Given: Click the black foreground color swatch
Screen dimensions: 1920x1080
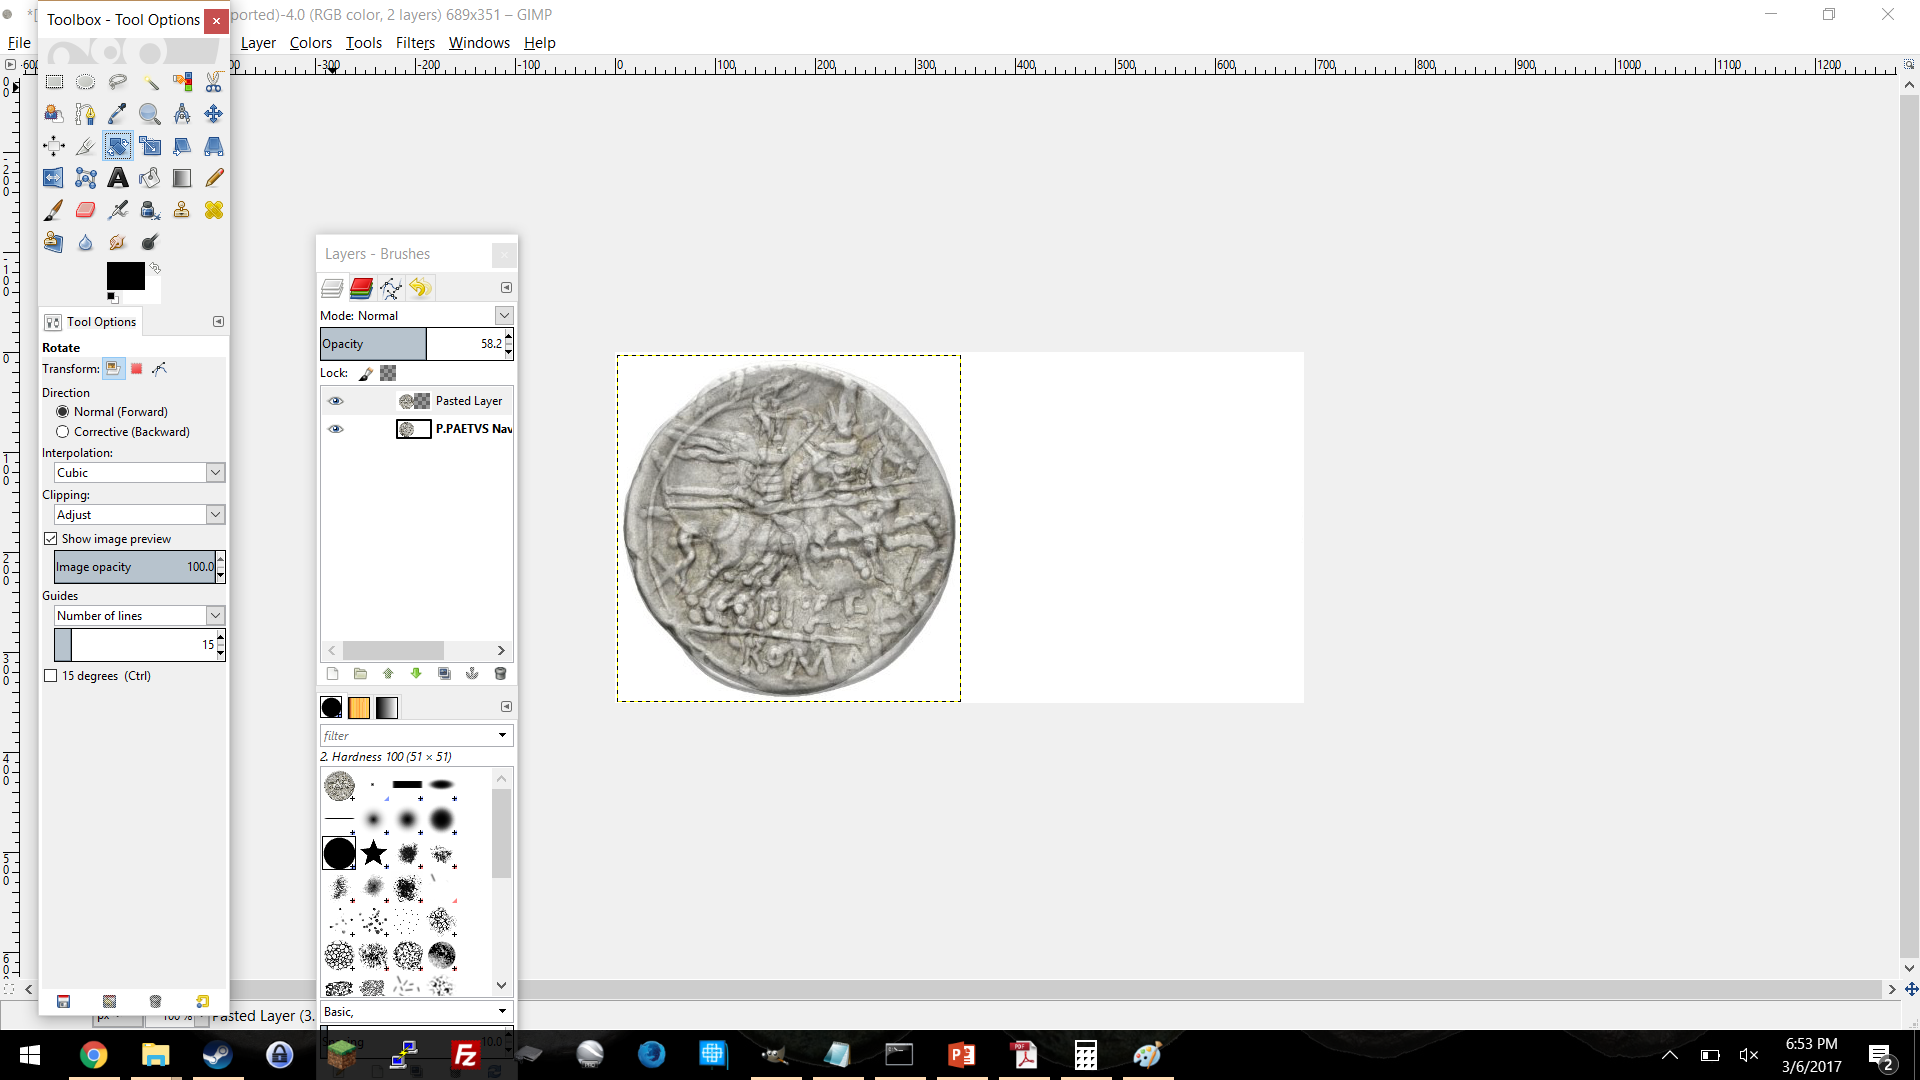Looking at the screenshot, I should coord(125,276).
